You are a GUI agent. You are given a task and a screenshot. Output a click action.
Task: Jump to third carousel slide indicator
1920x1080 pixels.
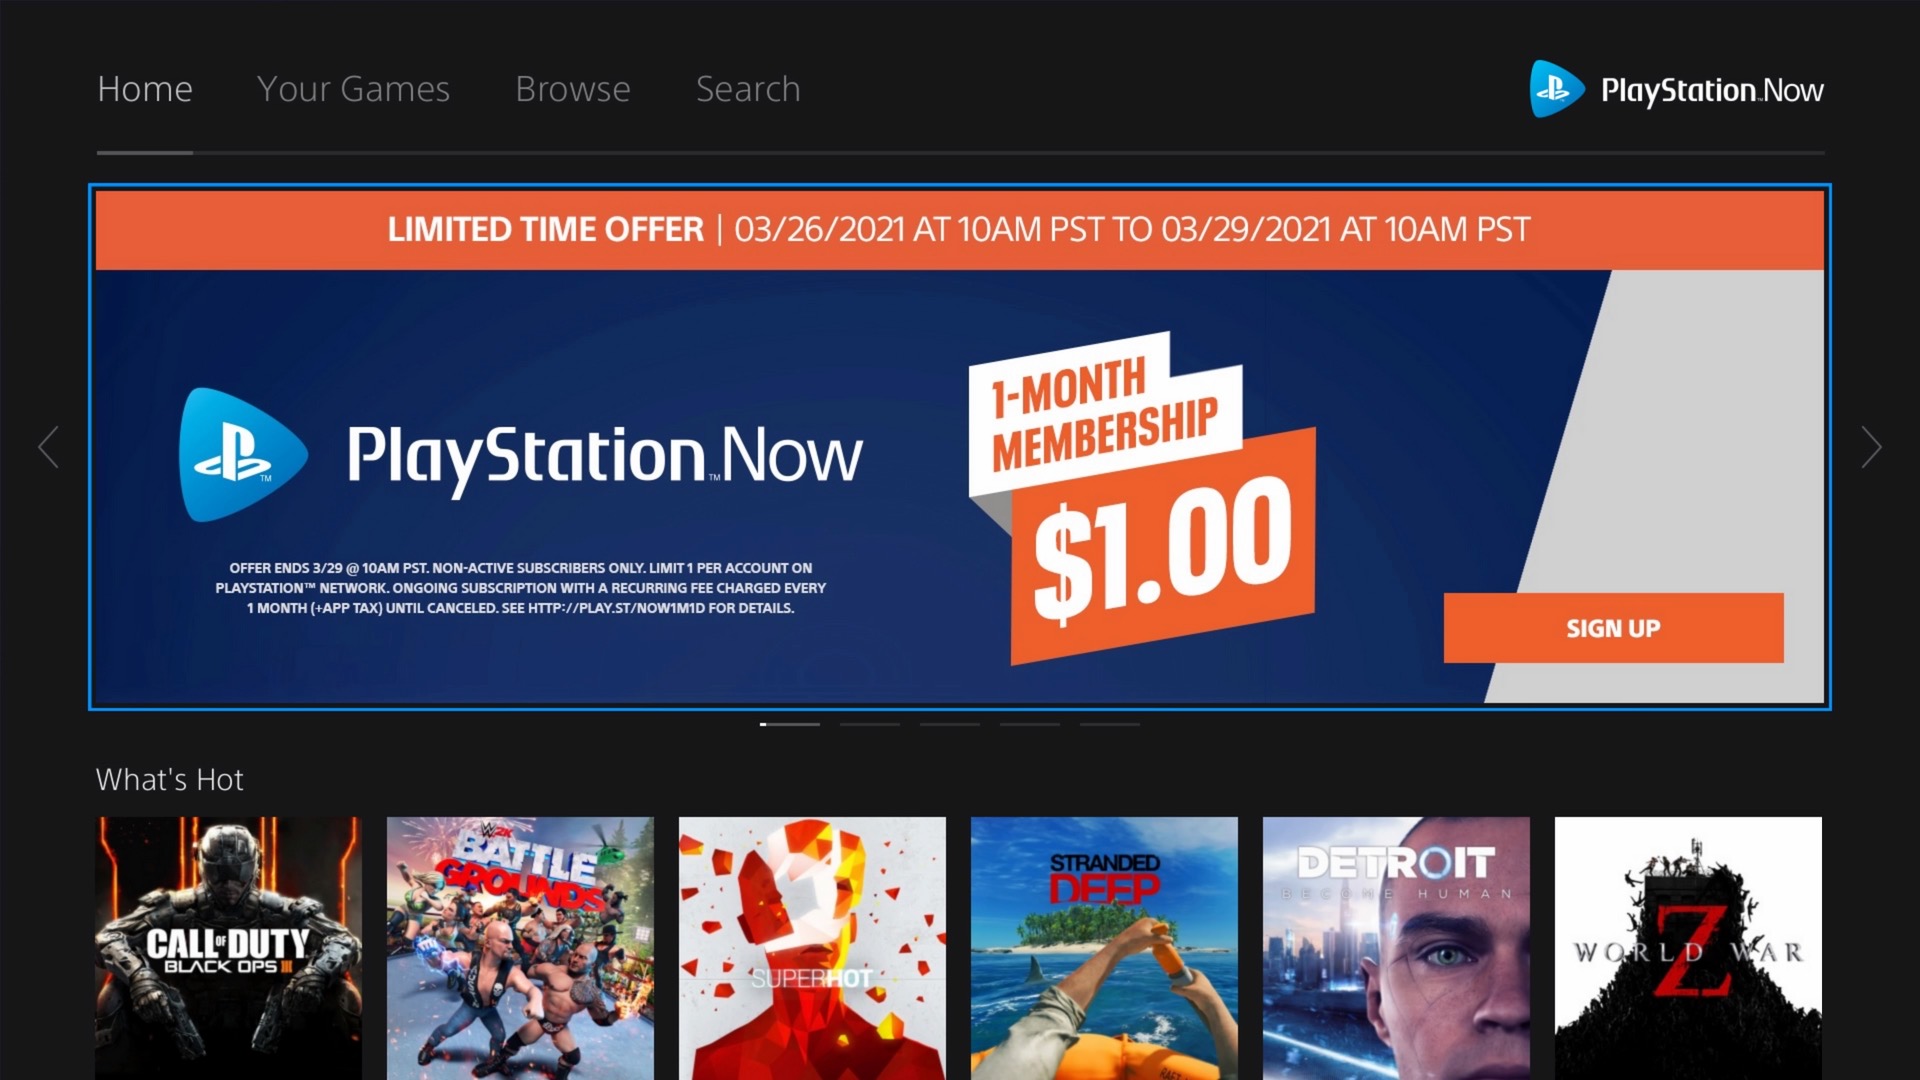point(950,724)
